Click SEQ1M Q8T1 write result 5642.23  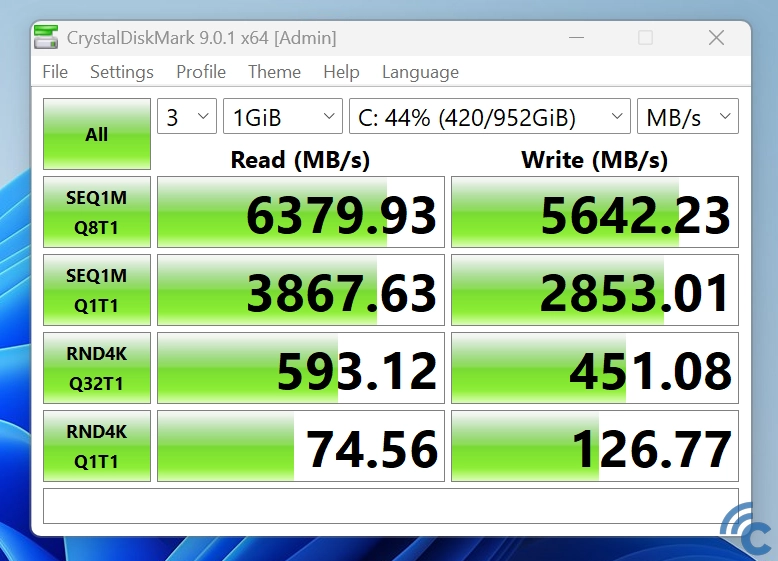click(x=595, y=212)
